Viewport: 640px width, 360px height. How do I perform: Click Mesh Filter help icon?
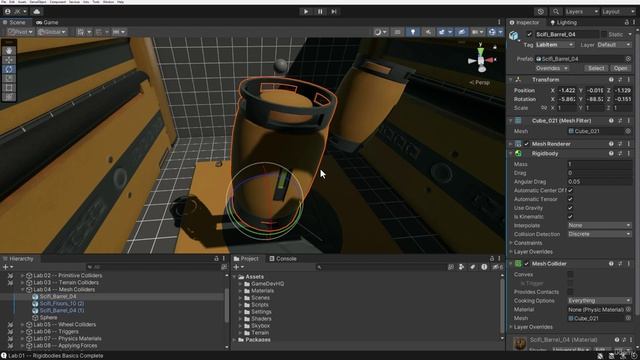pyautogui.click(x=611, y=121)
